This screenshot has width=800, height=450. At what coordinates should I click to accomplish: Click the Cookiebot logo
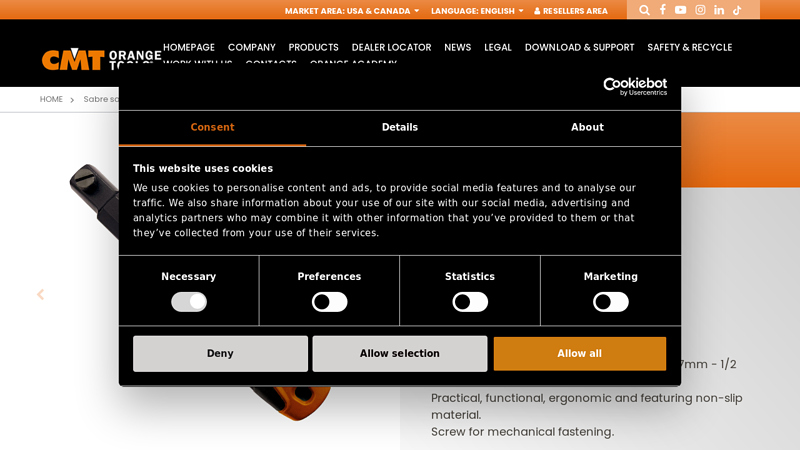point(635,87)
